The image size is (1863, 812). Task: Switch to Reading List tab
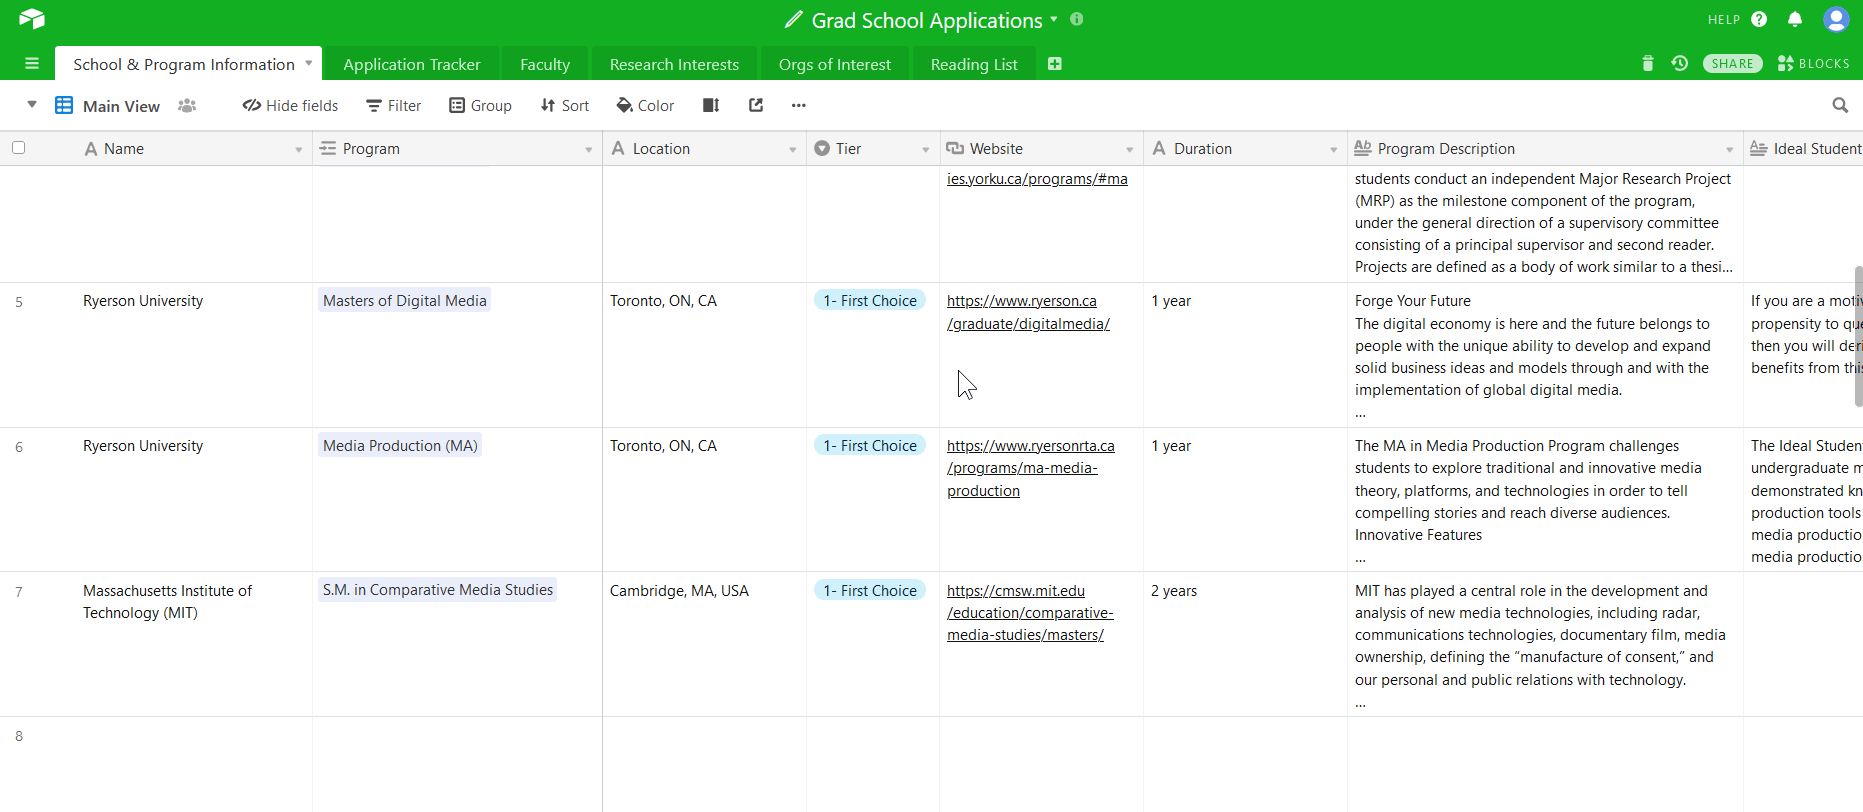click(974, 64)
